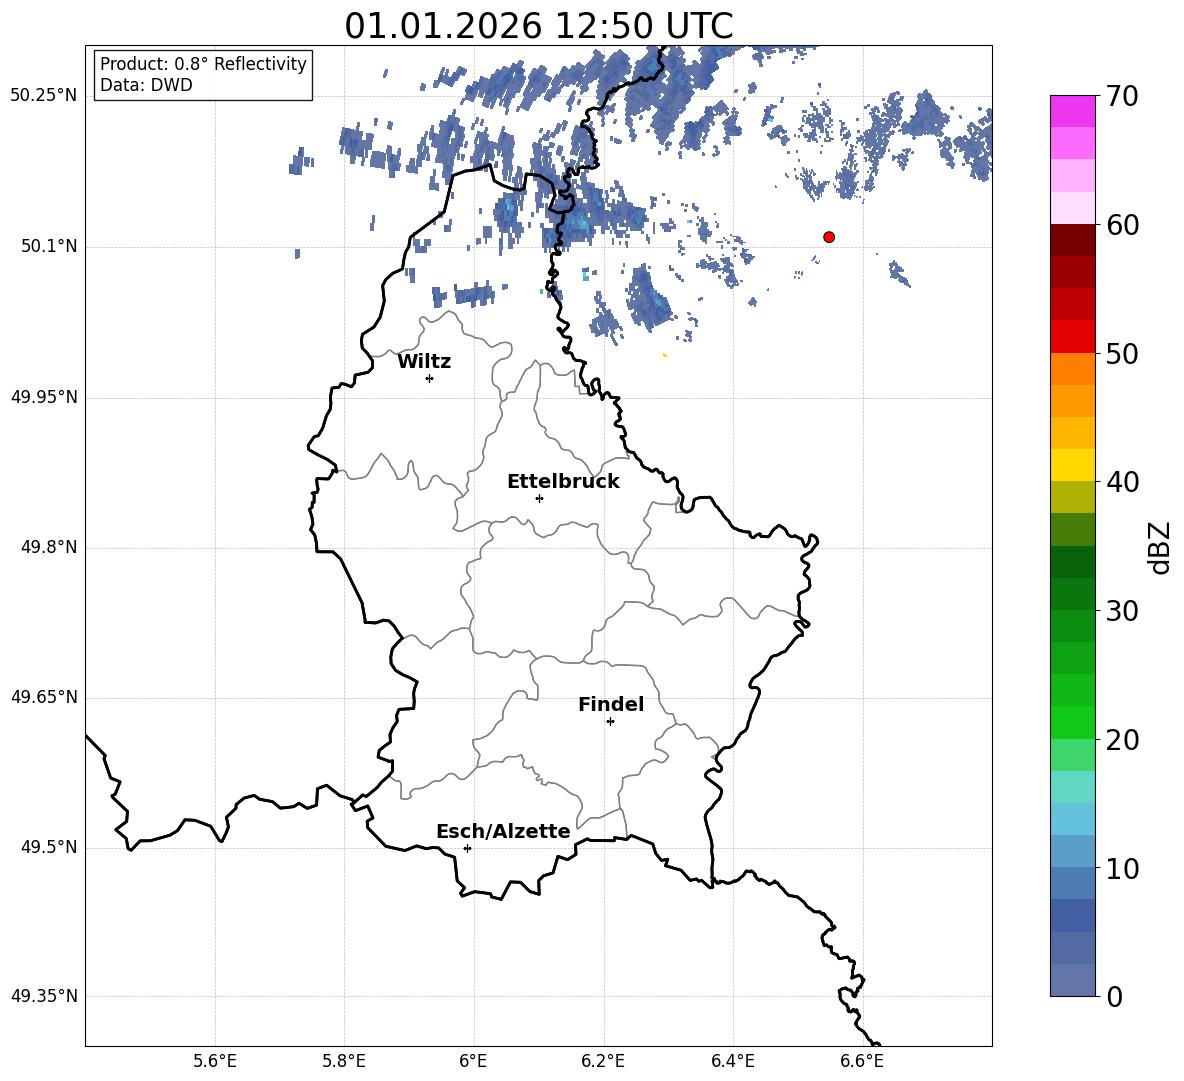Screen dimensions: 1184x1081
Task: Click the cyan colorbar segment below 20
Action: click(1072, 787)
